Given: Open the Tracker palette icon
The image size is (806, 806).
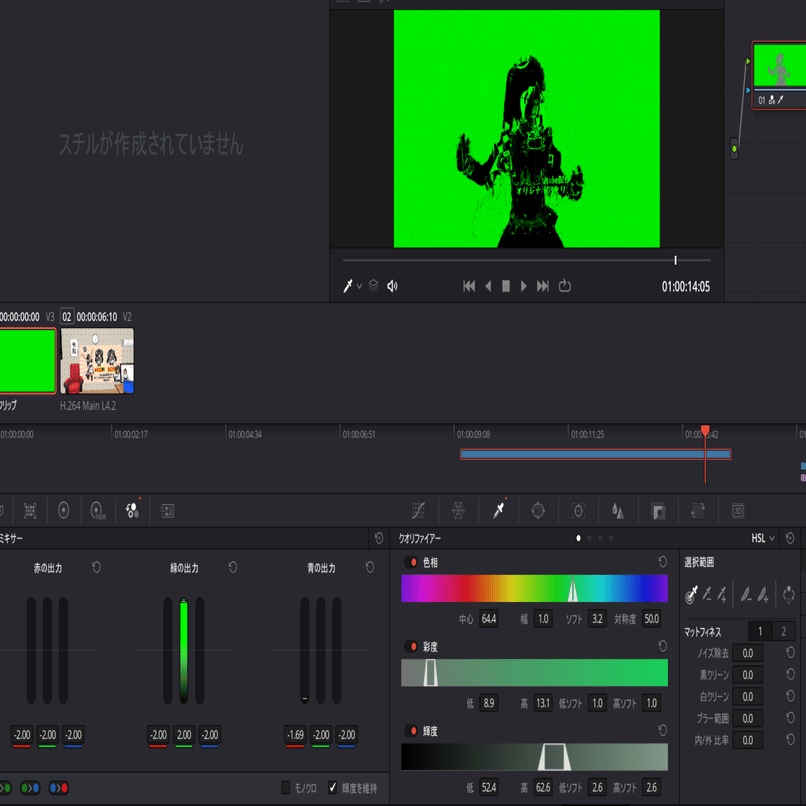Looking at the screenshot, I should tap(578, 511).
